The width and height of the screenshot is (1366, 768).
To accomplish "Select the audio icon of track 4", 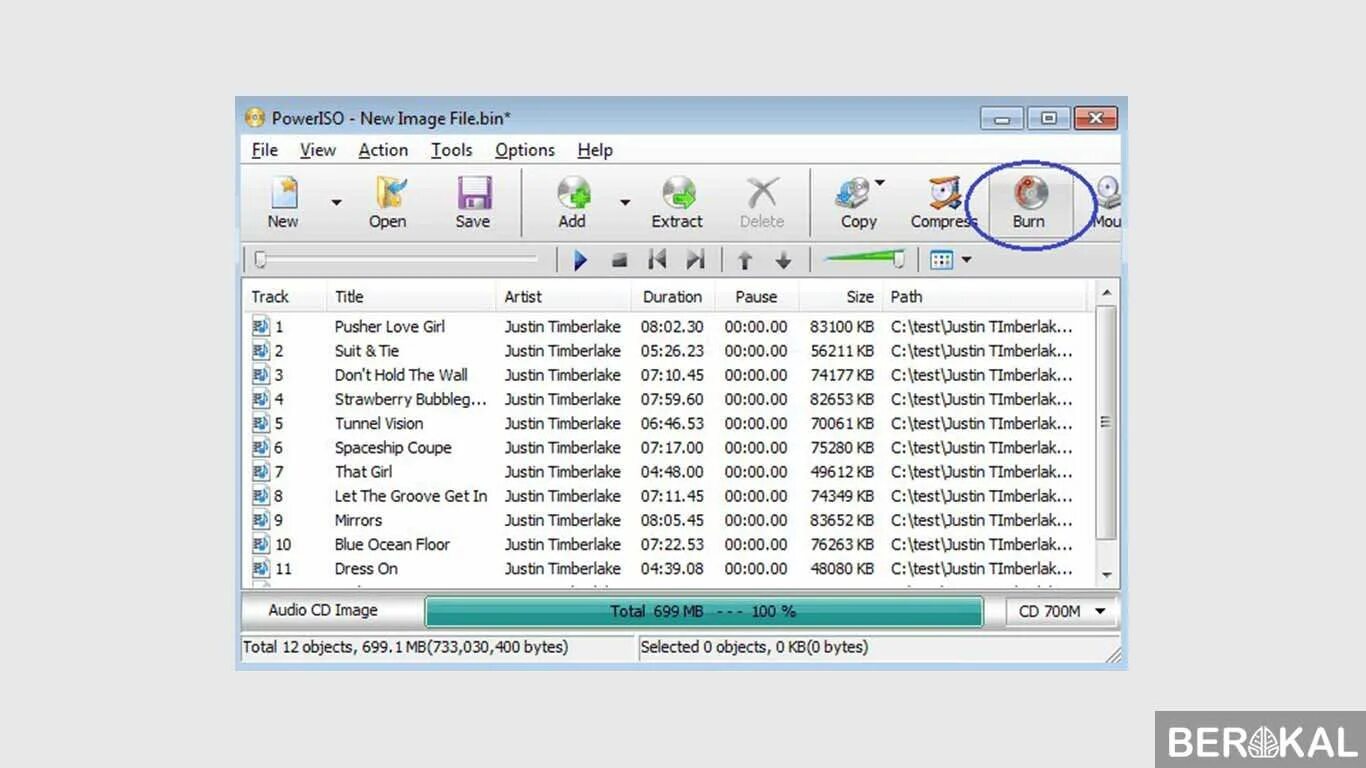I will pos(261,399).
